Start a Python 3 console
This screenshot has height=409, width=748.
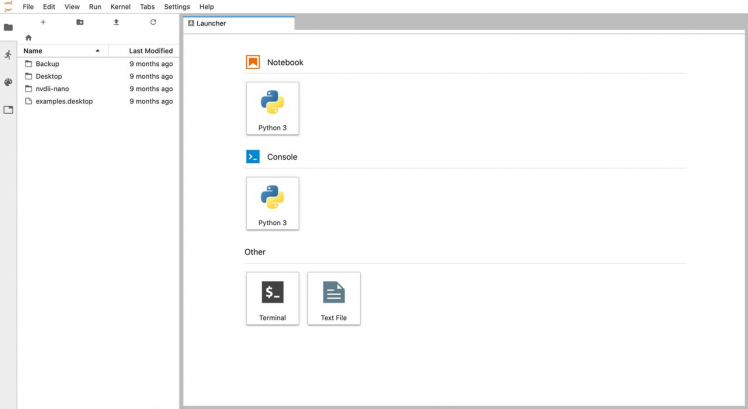[x=272, y=203]
